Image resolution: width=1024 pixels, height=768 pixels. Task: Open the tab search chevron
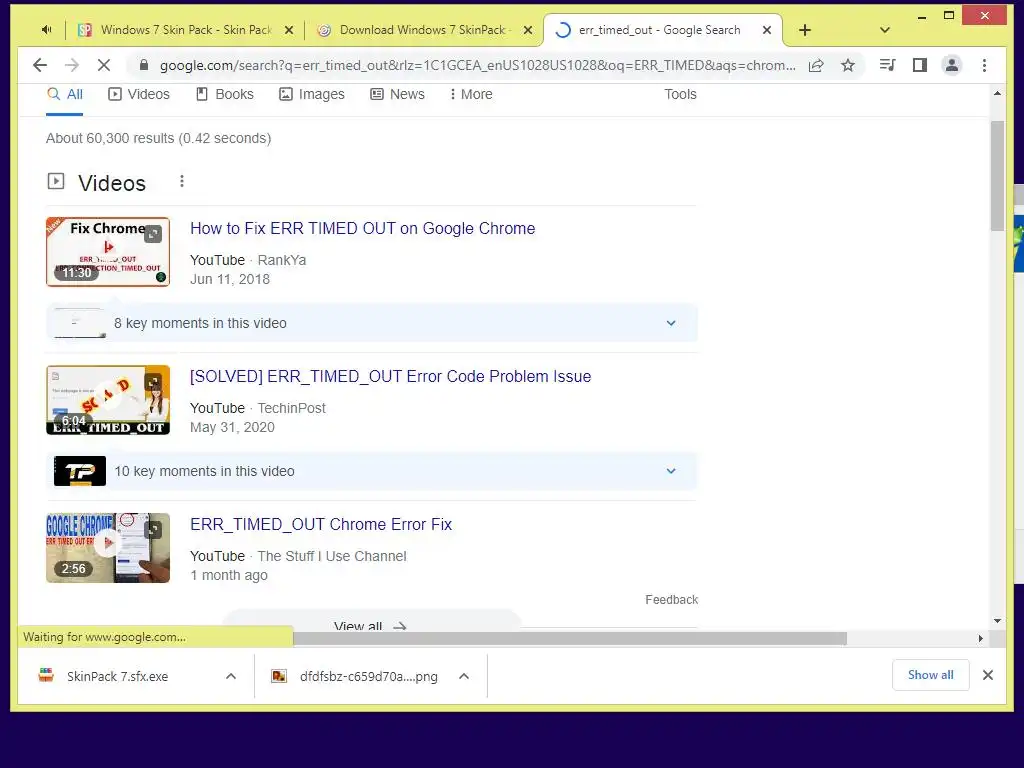click(x=885, y=30)
